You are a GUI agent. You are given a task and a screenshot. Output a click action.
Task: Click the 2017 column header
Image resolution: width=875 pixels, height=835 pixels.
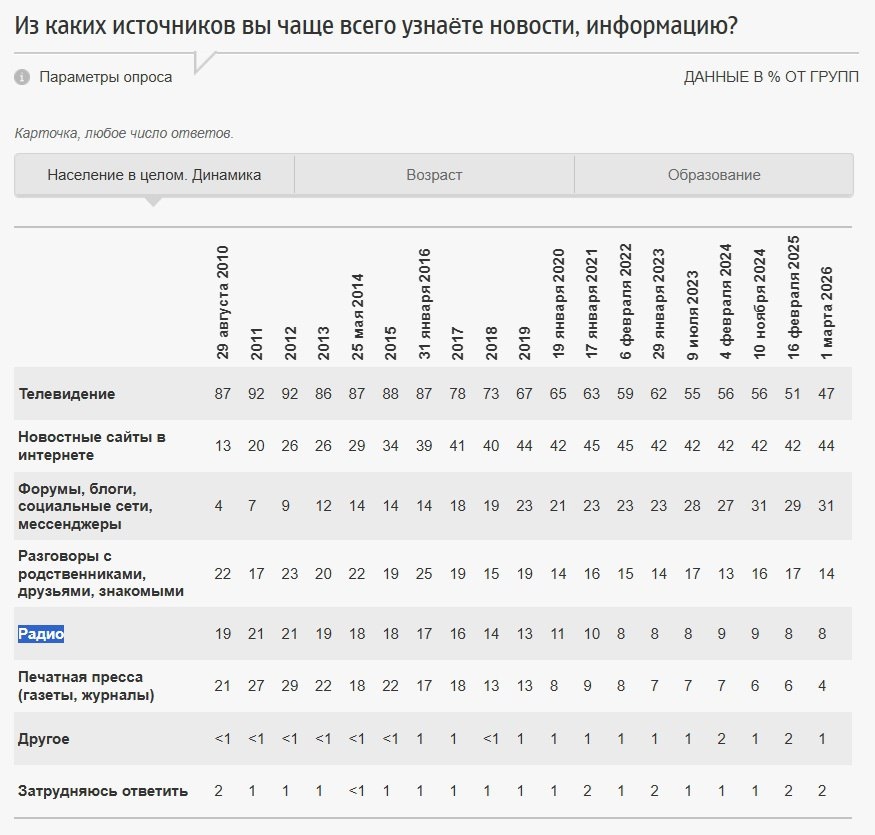pos(458,343)
